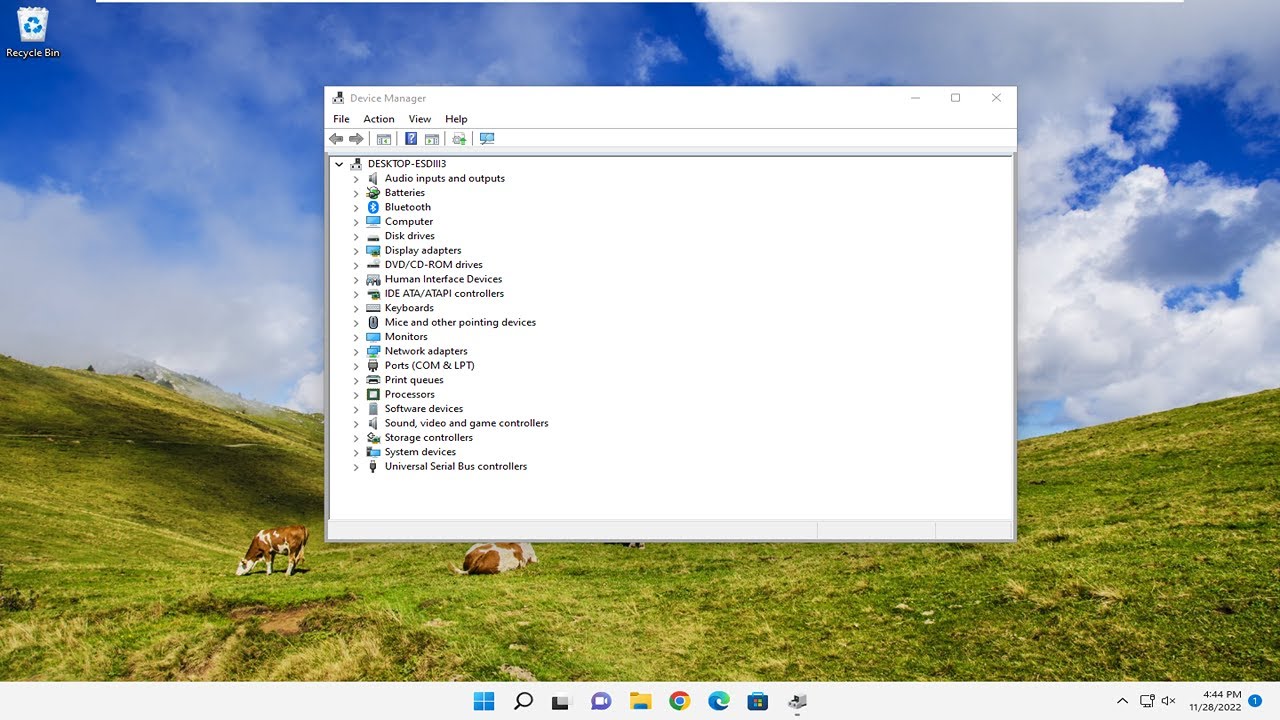
Task: Collapse the DESKTOP-ESDIII3 root node
Action: point(339,164)
